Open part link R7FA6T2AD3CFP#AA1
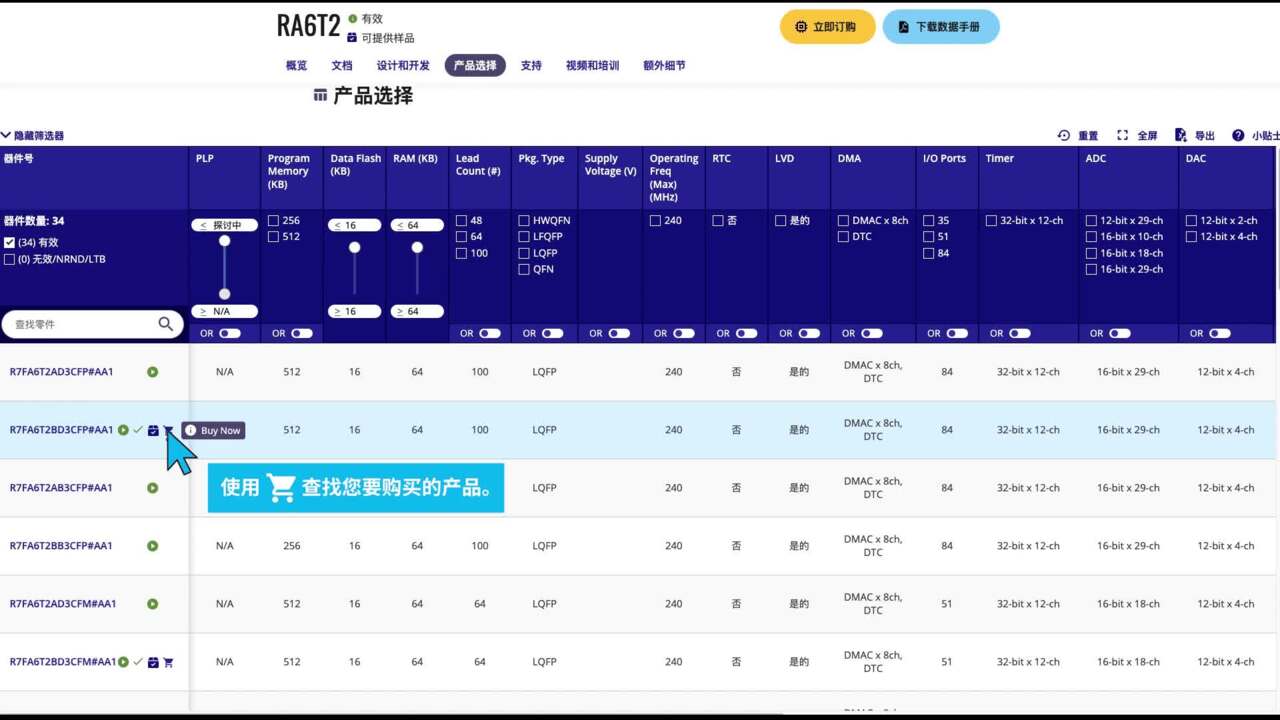Screen dimensions: 1280x720 point(62,372)
